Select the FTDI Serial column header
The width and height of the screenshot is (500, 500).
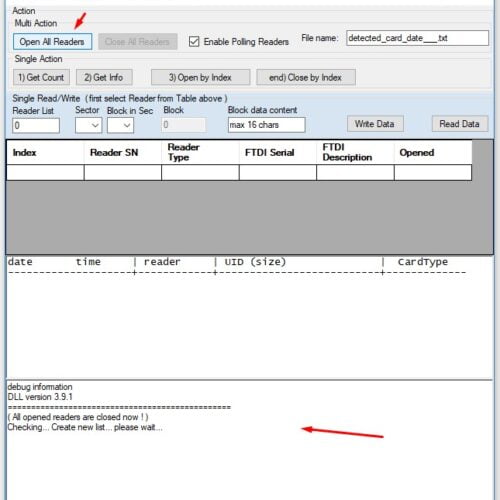(x=278, y=152)
